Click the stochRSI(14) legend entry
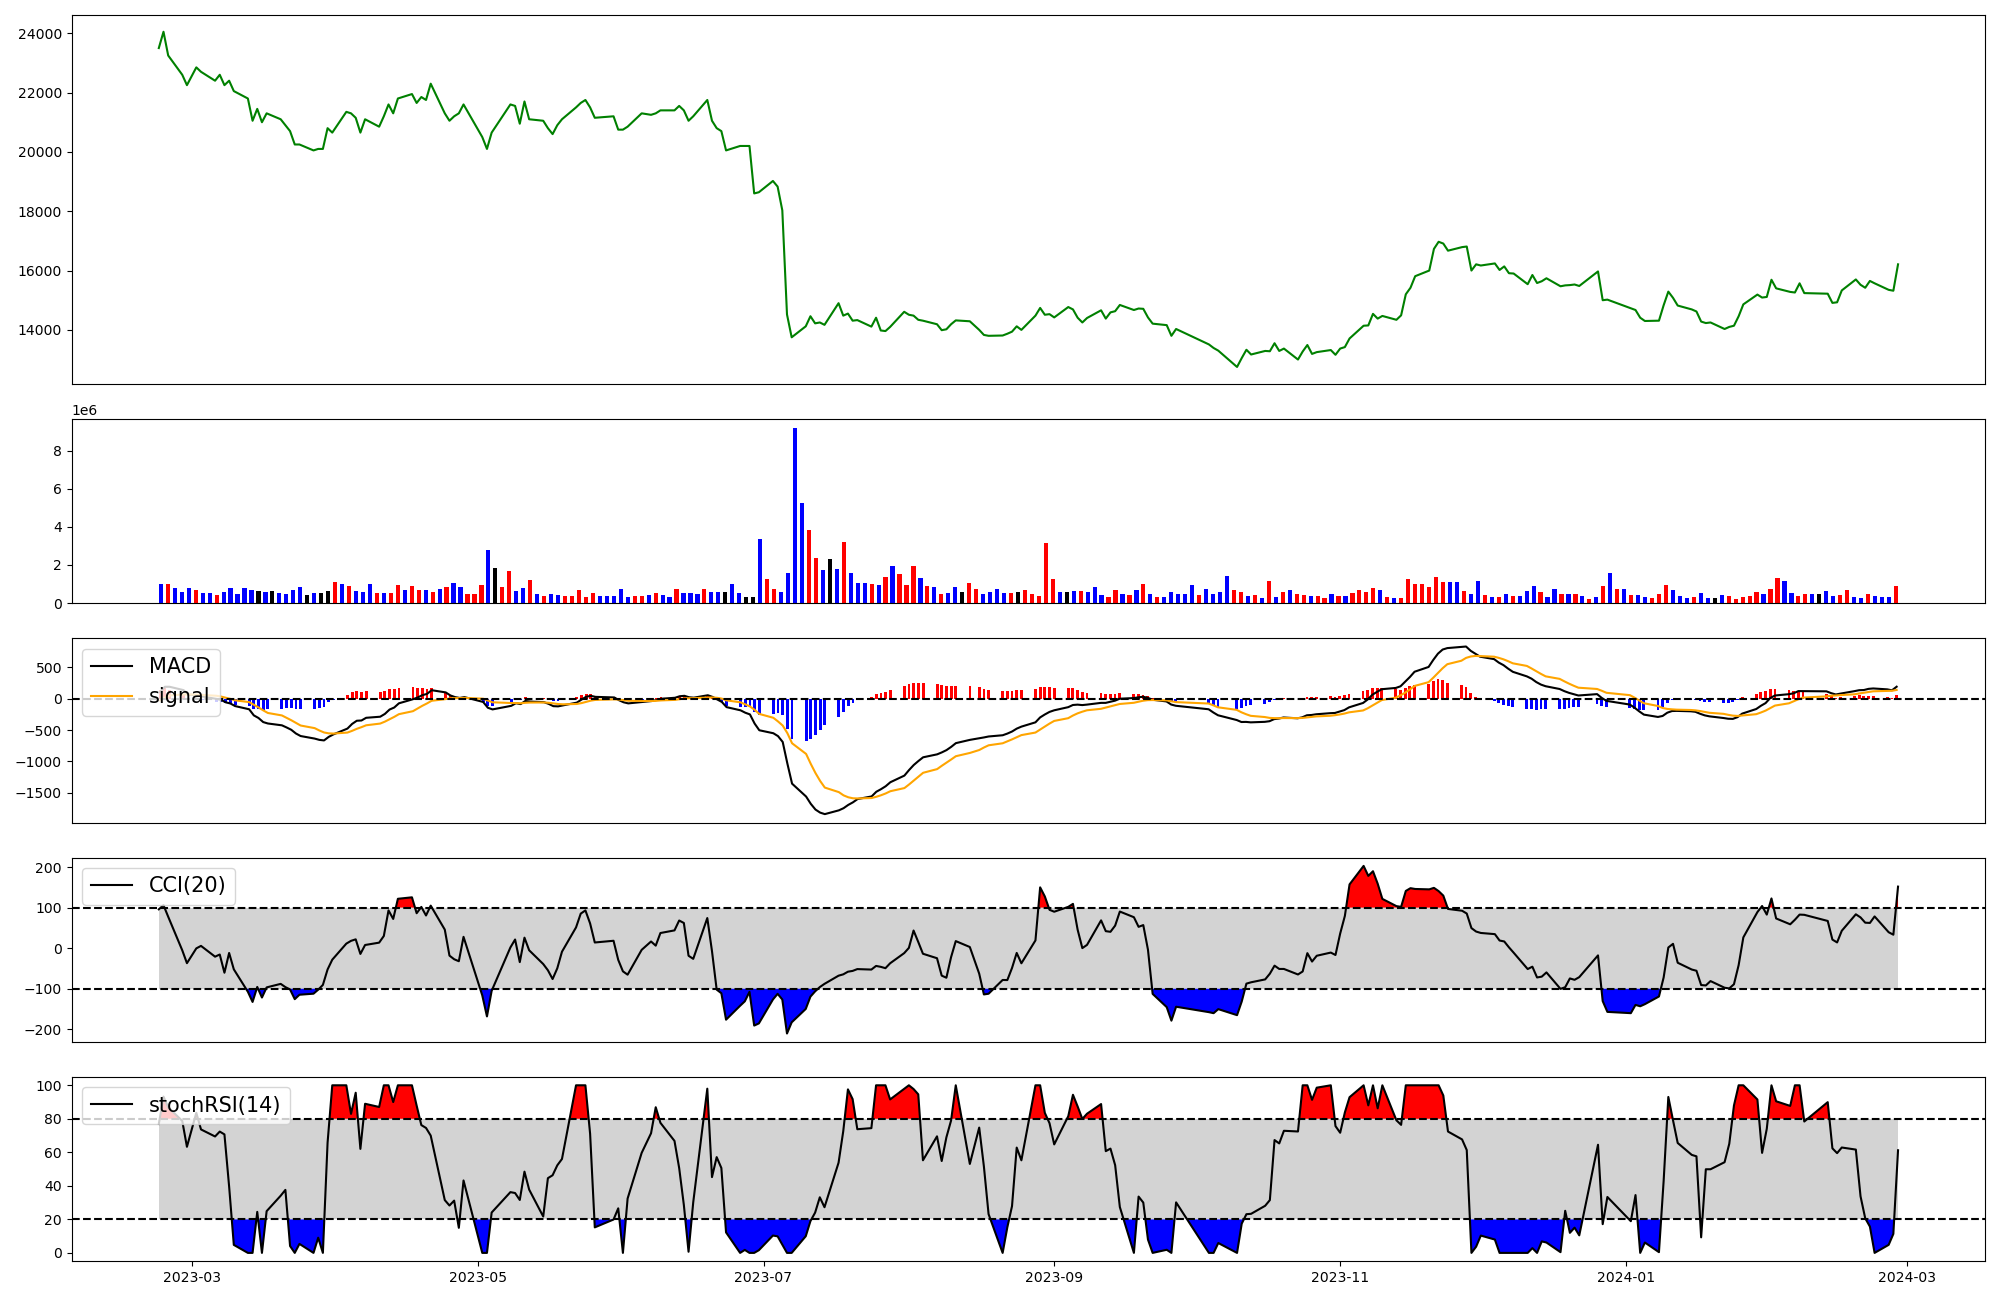This screenshot has width=2000, height=1300. [214, 1105]
